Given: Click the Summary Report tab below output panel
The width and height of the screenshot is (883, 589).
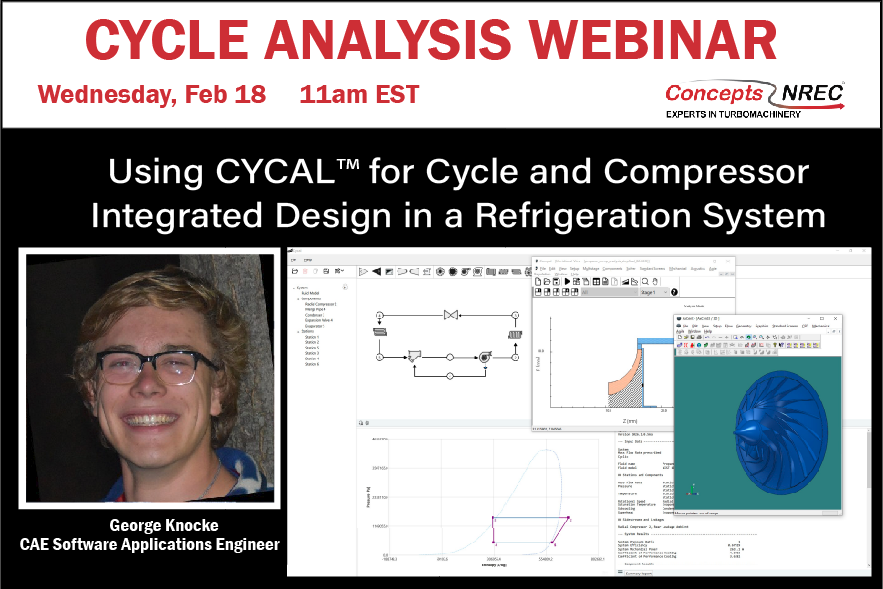Looking at the screenshot, I should [639, 573].
